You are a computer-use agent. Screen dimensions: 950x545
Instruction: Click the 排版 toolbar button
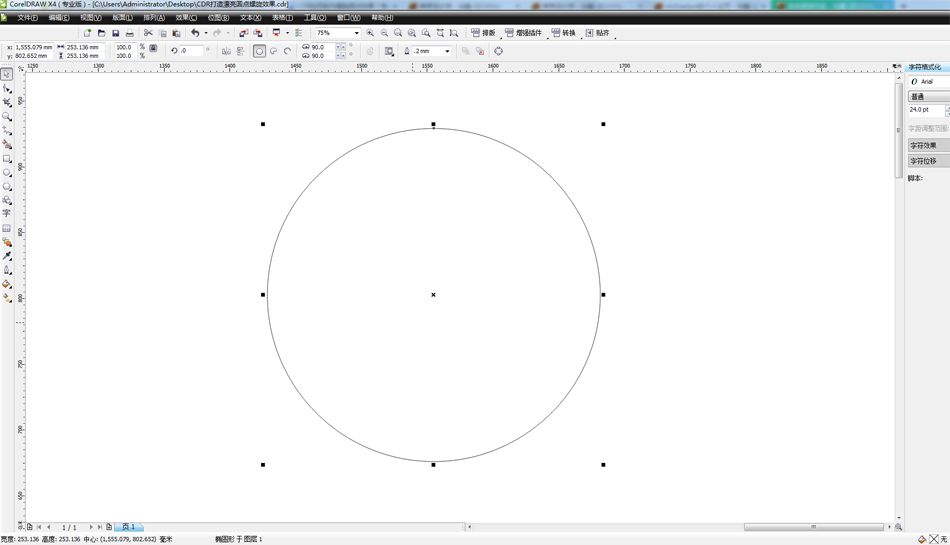(483, 33)
